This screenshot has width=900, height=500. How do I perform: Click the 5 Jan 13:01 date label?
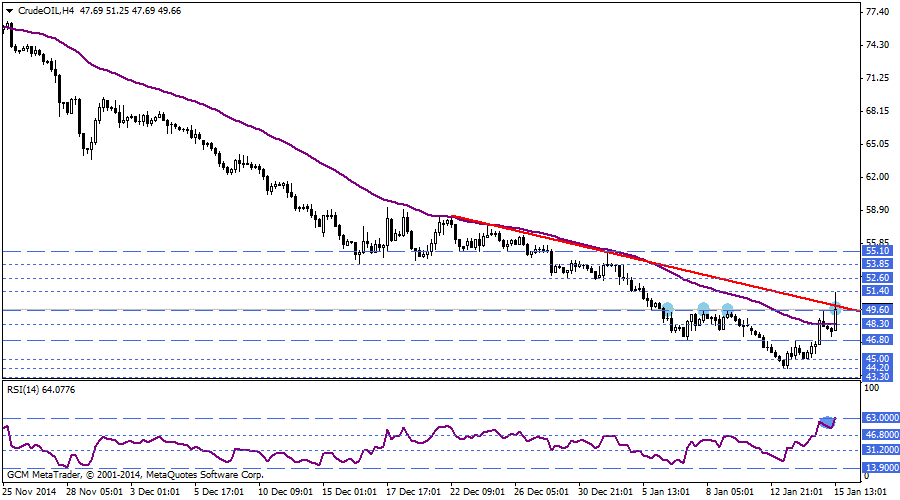coord(666,492)
